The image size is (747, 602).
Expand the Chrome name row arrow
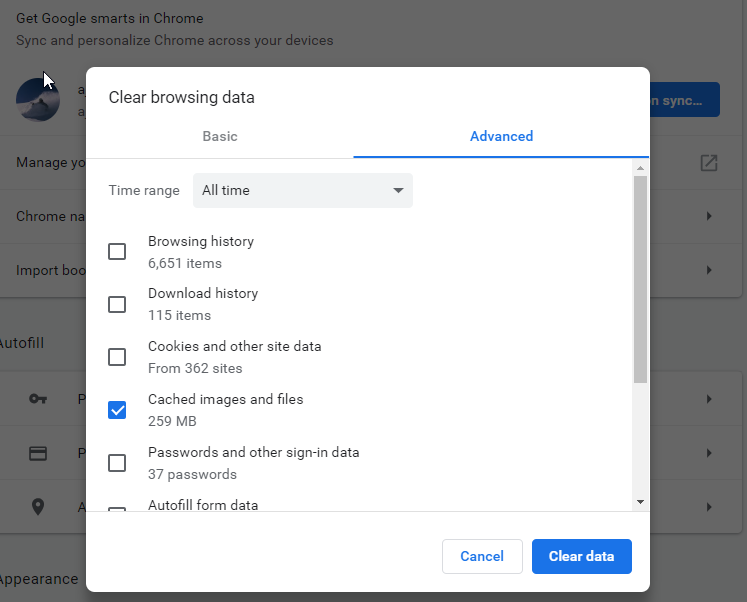click(709, 216)
